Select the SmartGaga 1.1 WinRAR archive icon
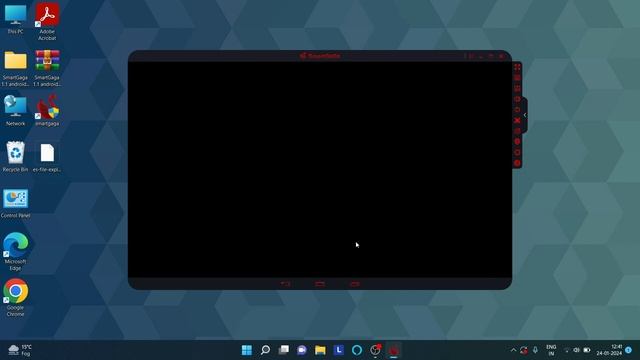Image resolution: width=640 pixels, height=360 pixels. 47,68
